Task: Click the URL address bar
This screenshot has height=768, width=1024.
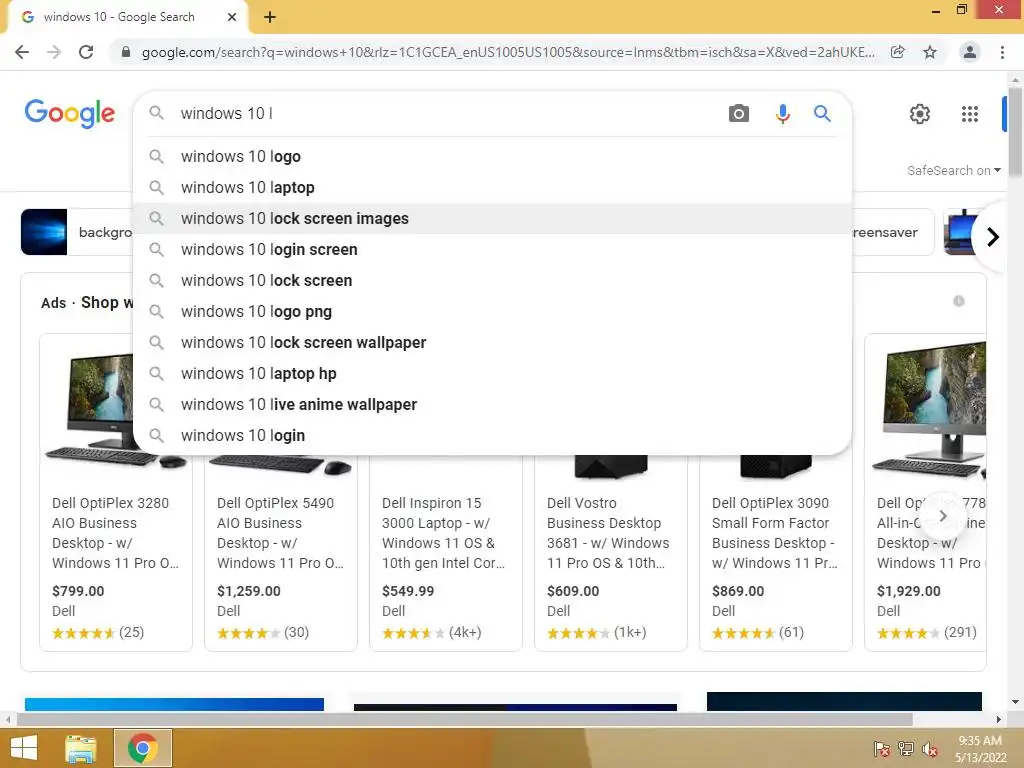Action: point(508,52)
